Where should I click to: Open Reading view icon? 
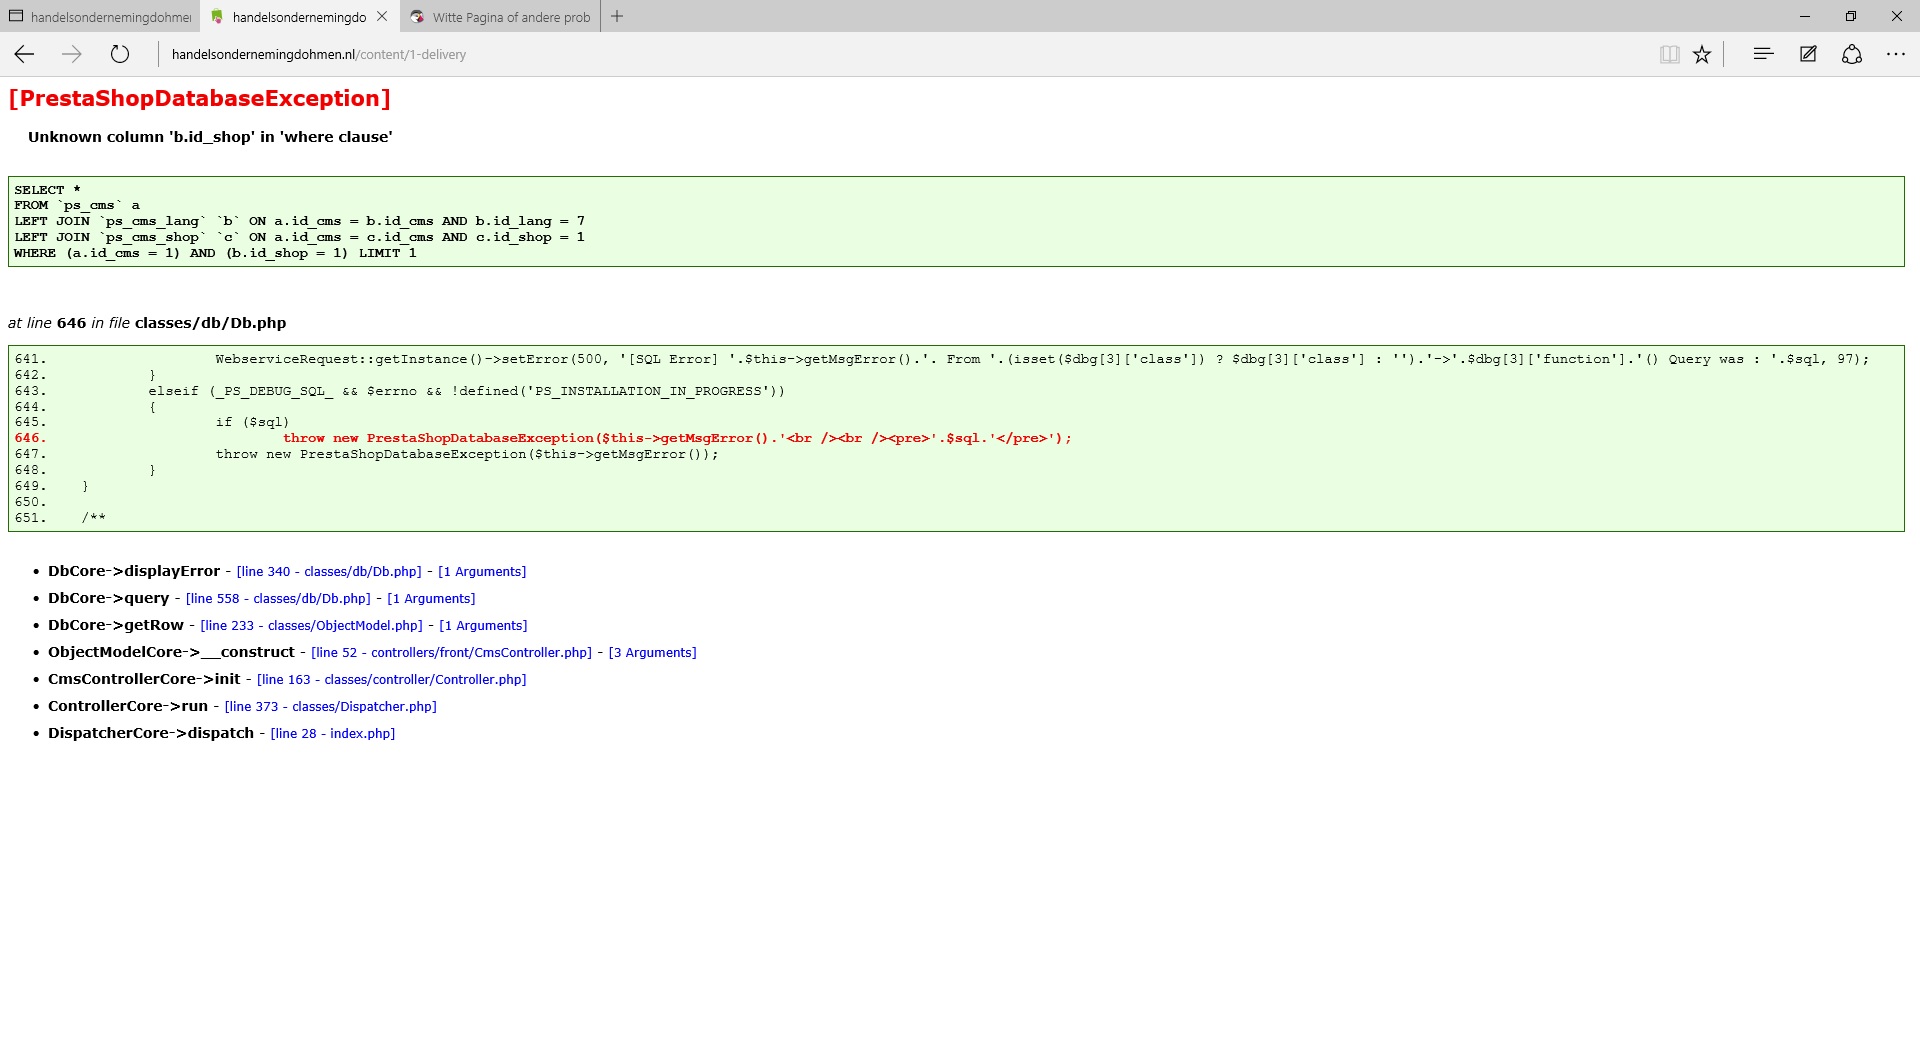tap(1669, 54)
